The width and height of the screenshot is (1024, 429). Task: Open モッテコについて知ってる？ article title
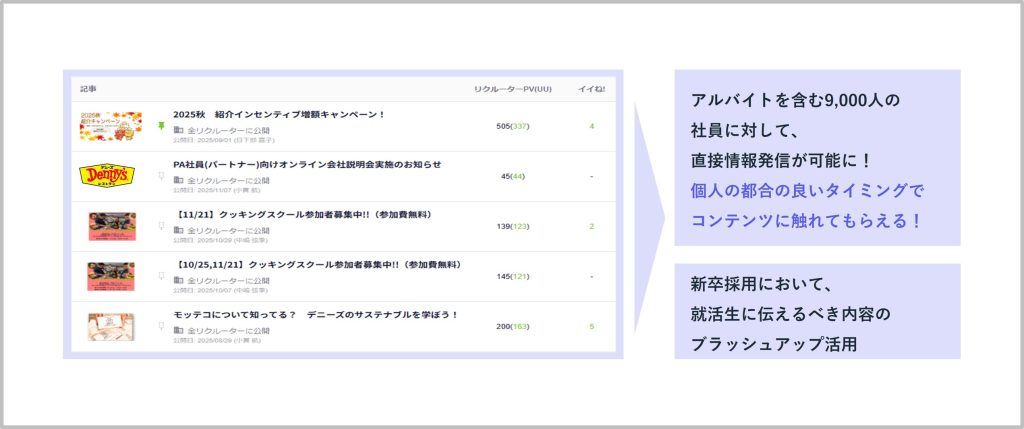click(x=315, y=314)
